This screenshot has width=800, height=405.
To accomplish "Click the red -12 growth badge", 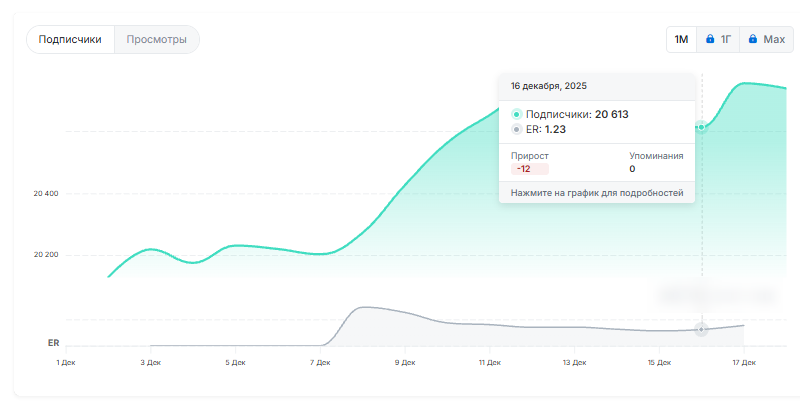I will coord(524,170).
